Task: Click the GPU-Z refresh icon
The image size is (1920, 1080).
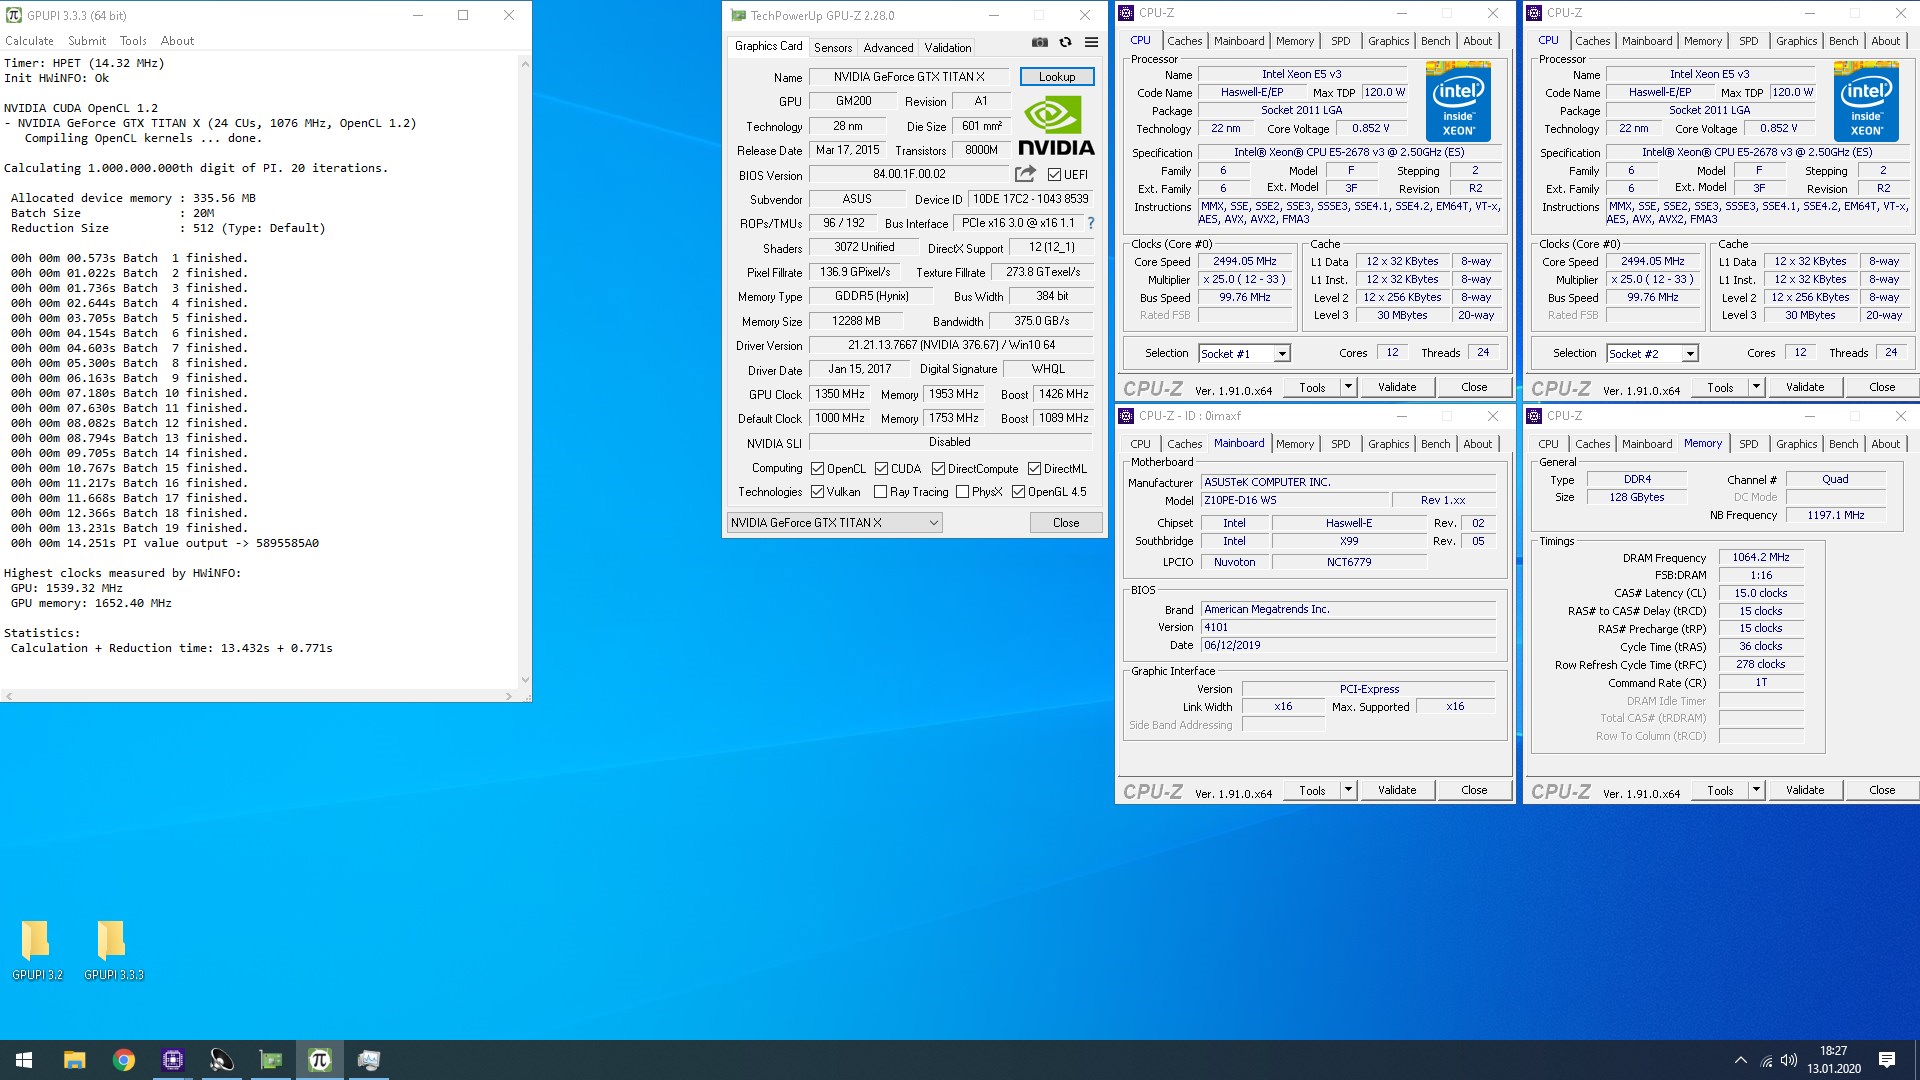Action: pos(1065,43)
